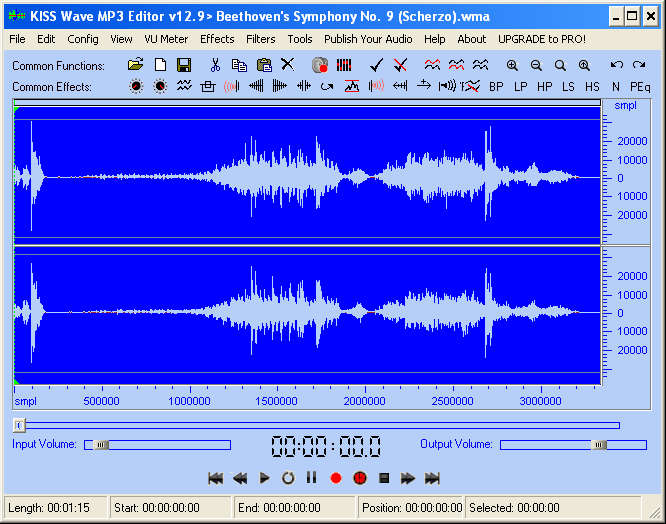
Task: Click the N effect button
Action: 616,87
